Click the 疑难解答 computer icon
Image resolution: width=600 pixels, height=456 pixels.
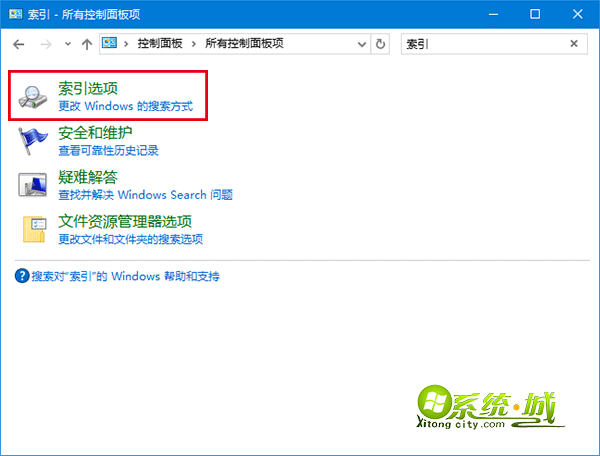point(34,185)
